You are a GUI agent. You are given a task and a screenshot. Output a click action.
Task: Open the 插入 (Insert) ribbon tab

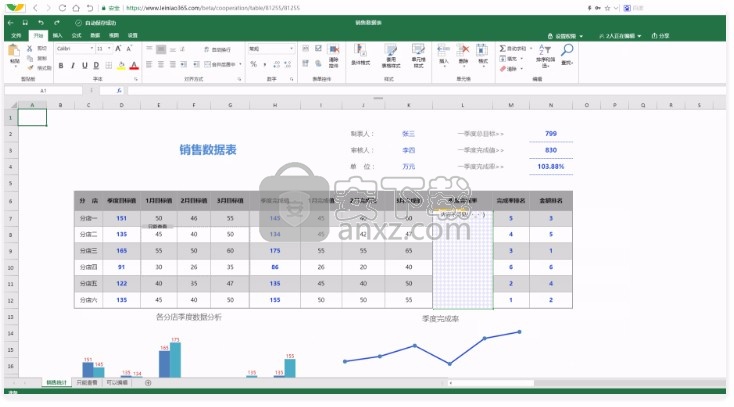[x=57, y=35]
